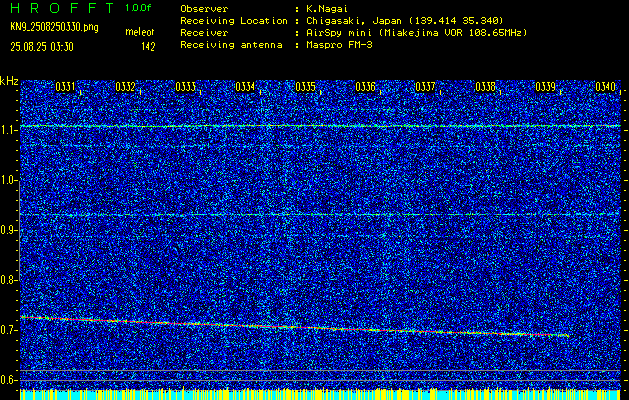Click the version label 1.00f
629x400 pixels.
[138, 8]
